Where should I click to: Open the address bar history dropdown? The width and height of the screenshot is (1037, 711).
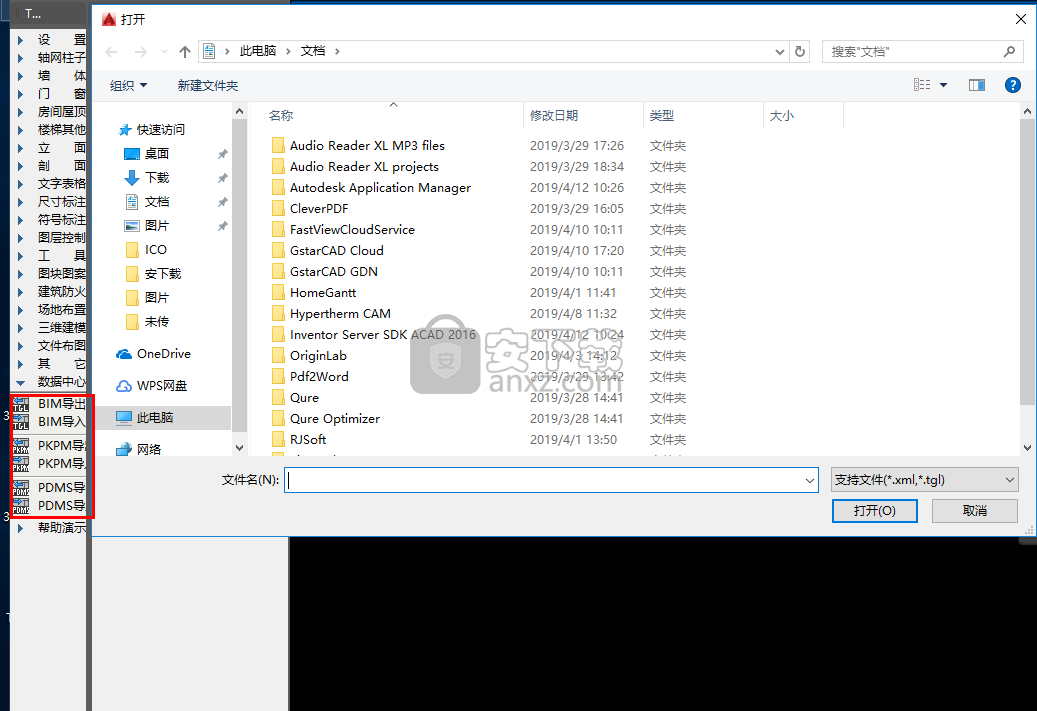click(780, 52)
